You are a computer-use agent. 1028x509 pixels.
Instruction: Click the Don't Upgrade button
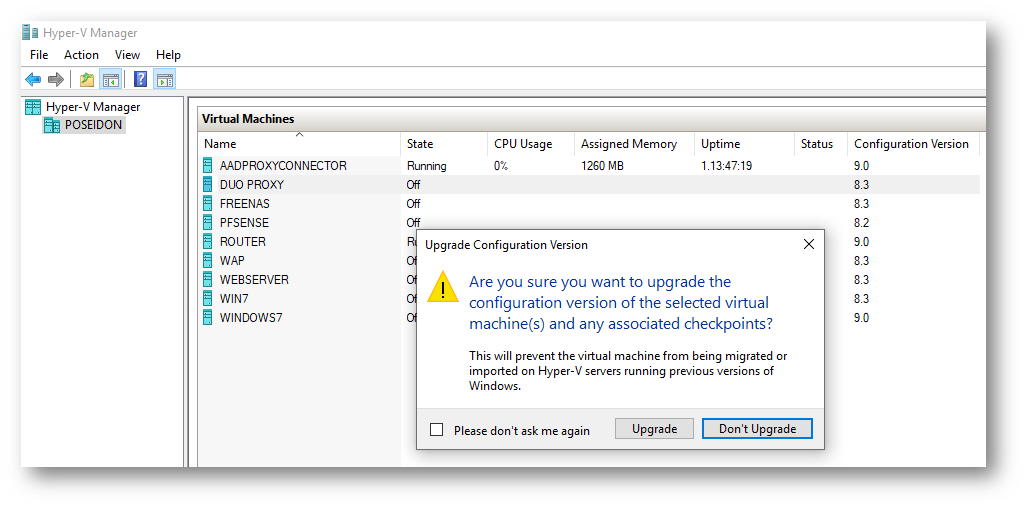pyautogui.click(x=757, y=429)
